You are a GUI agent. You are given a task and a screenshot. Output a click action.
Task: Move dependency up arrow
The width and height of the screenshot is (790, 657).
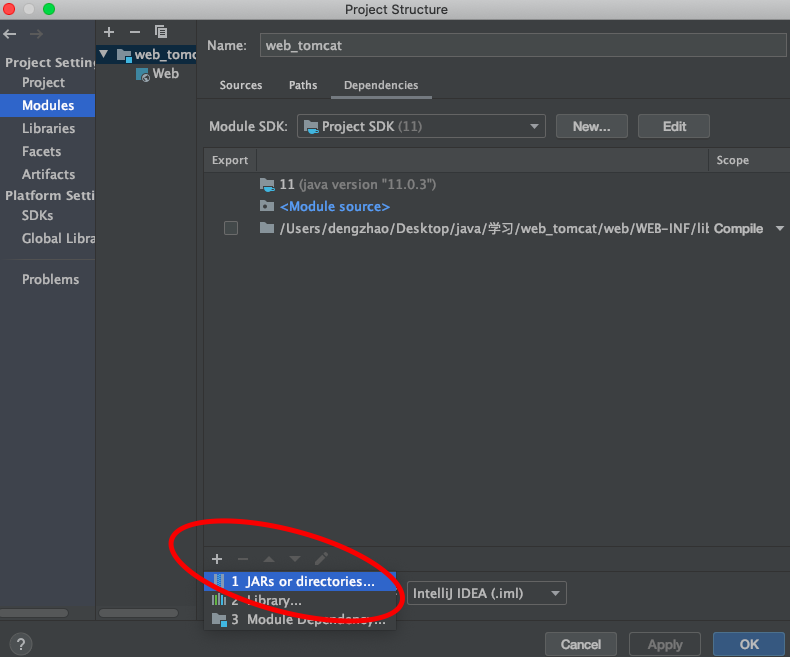coord(269,559)
